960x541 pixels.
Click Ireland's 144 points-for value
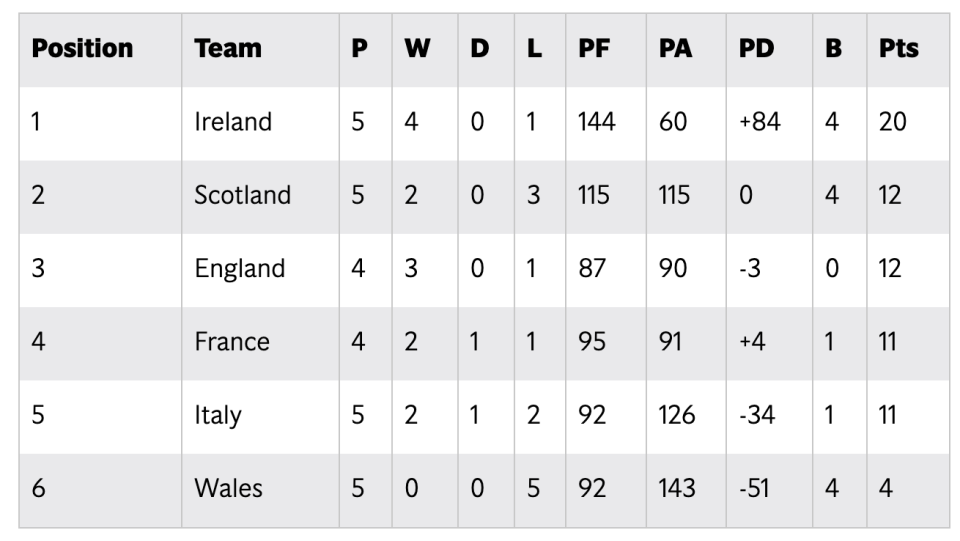point(596,122)
